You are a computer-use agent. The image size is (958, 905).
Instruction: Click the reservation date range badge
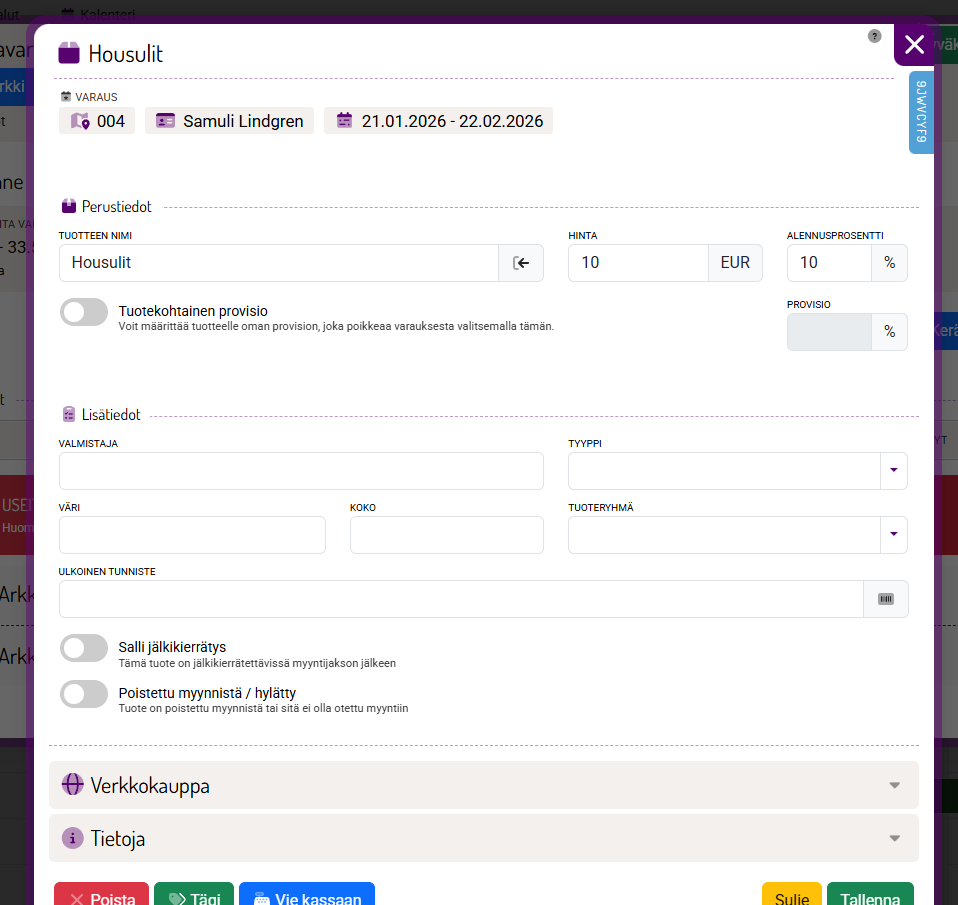(438, 121)
